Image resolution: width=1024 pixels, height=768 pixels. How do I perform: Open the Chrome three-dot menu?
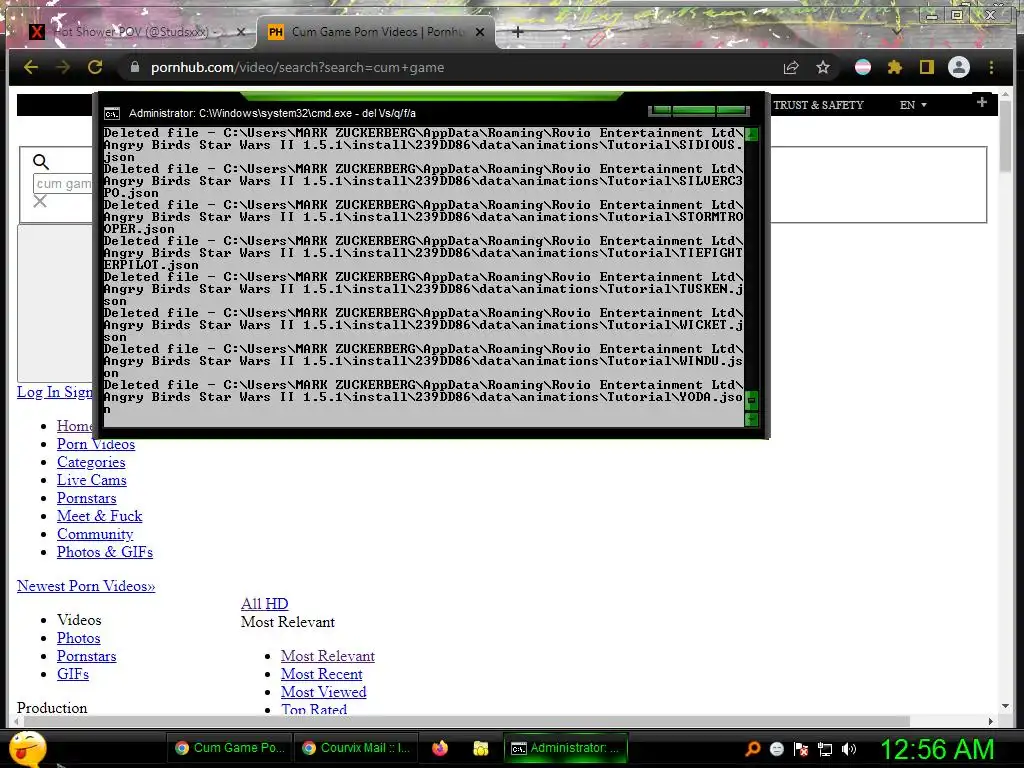coord(991,67)
